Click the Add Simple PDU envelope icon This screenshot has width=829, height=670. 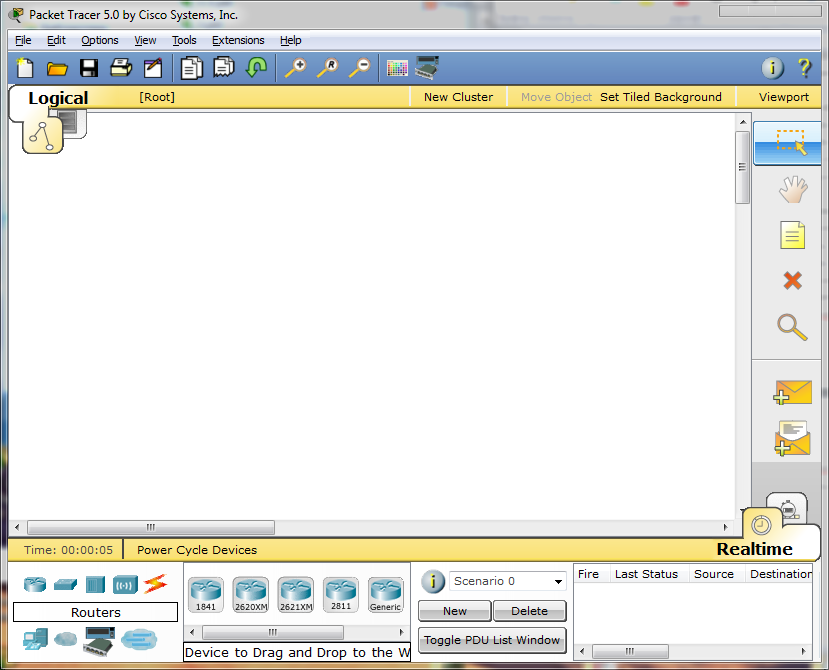click(x=792, y=392)
